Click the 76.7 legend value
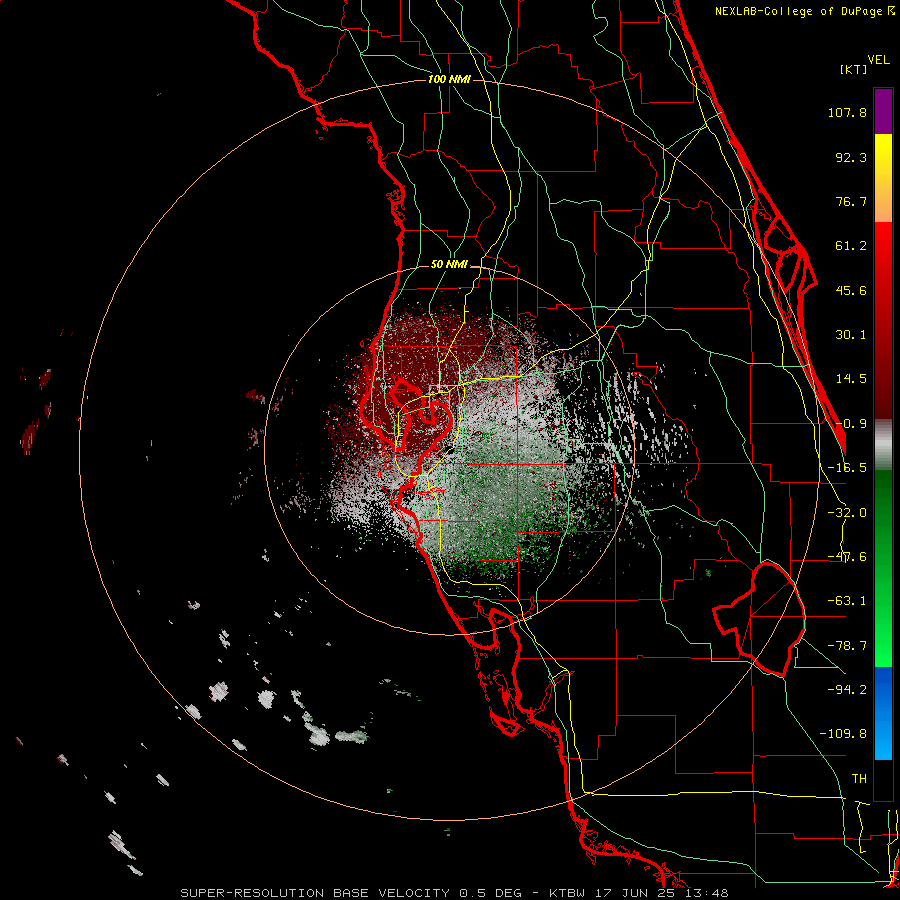The height and width of the screenshot is (900, 900). pos(851,201)
